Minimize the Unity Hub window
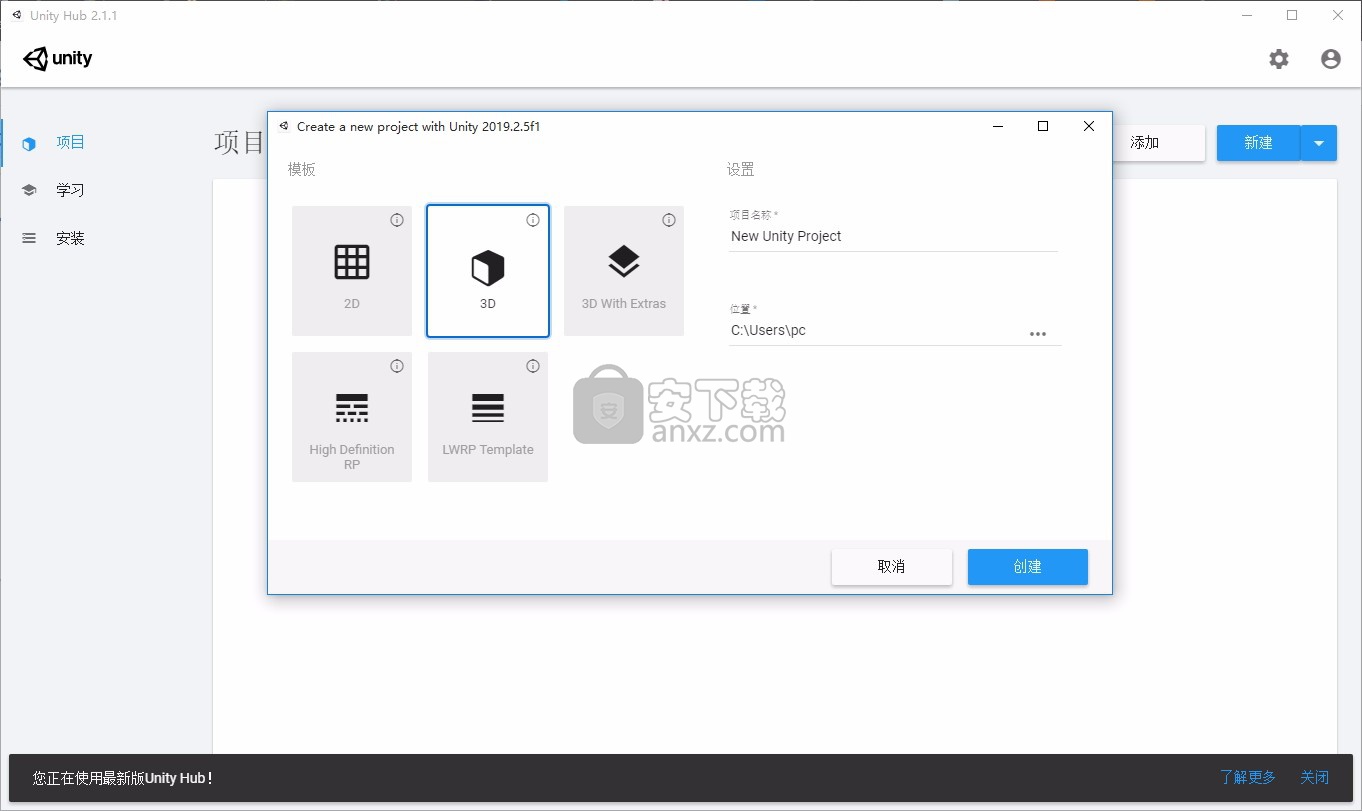The height and width of the screenshot is (811, 1362). click(1246, 15)
